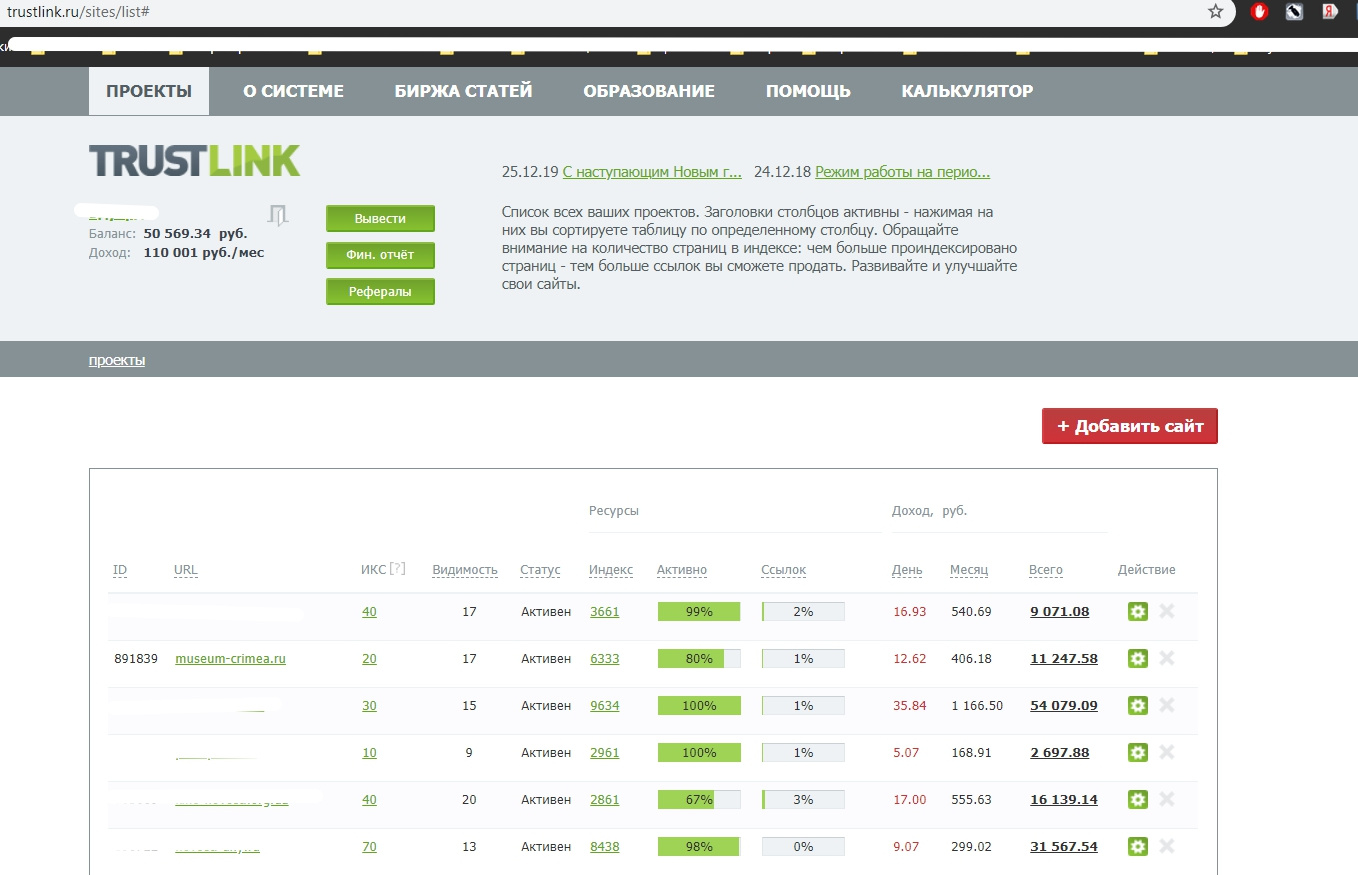Click the browser address bar showing trustlink.ru/sites/list#
This screenshot has width=1358, height=875.
(600, 12)
